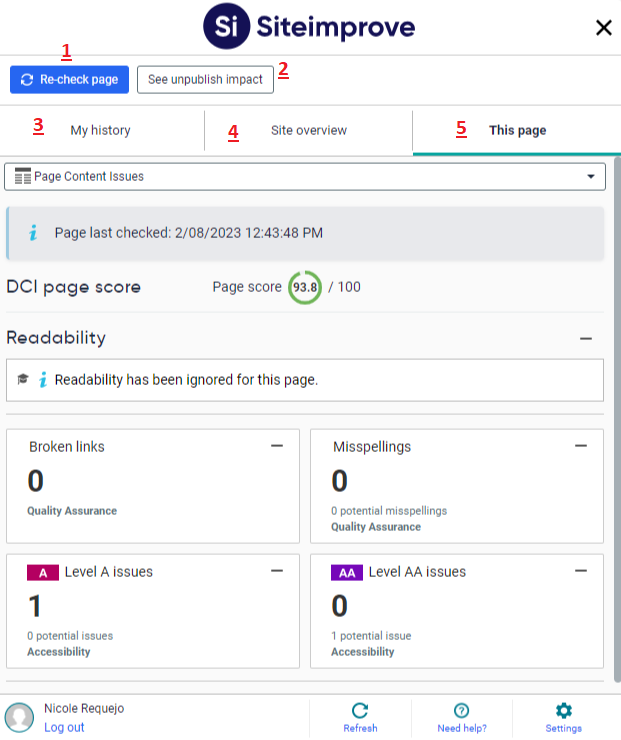Click the Re-check page button
The height and width of the screenshot is (740, 621).
pos(69,79)
